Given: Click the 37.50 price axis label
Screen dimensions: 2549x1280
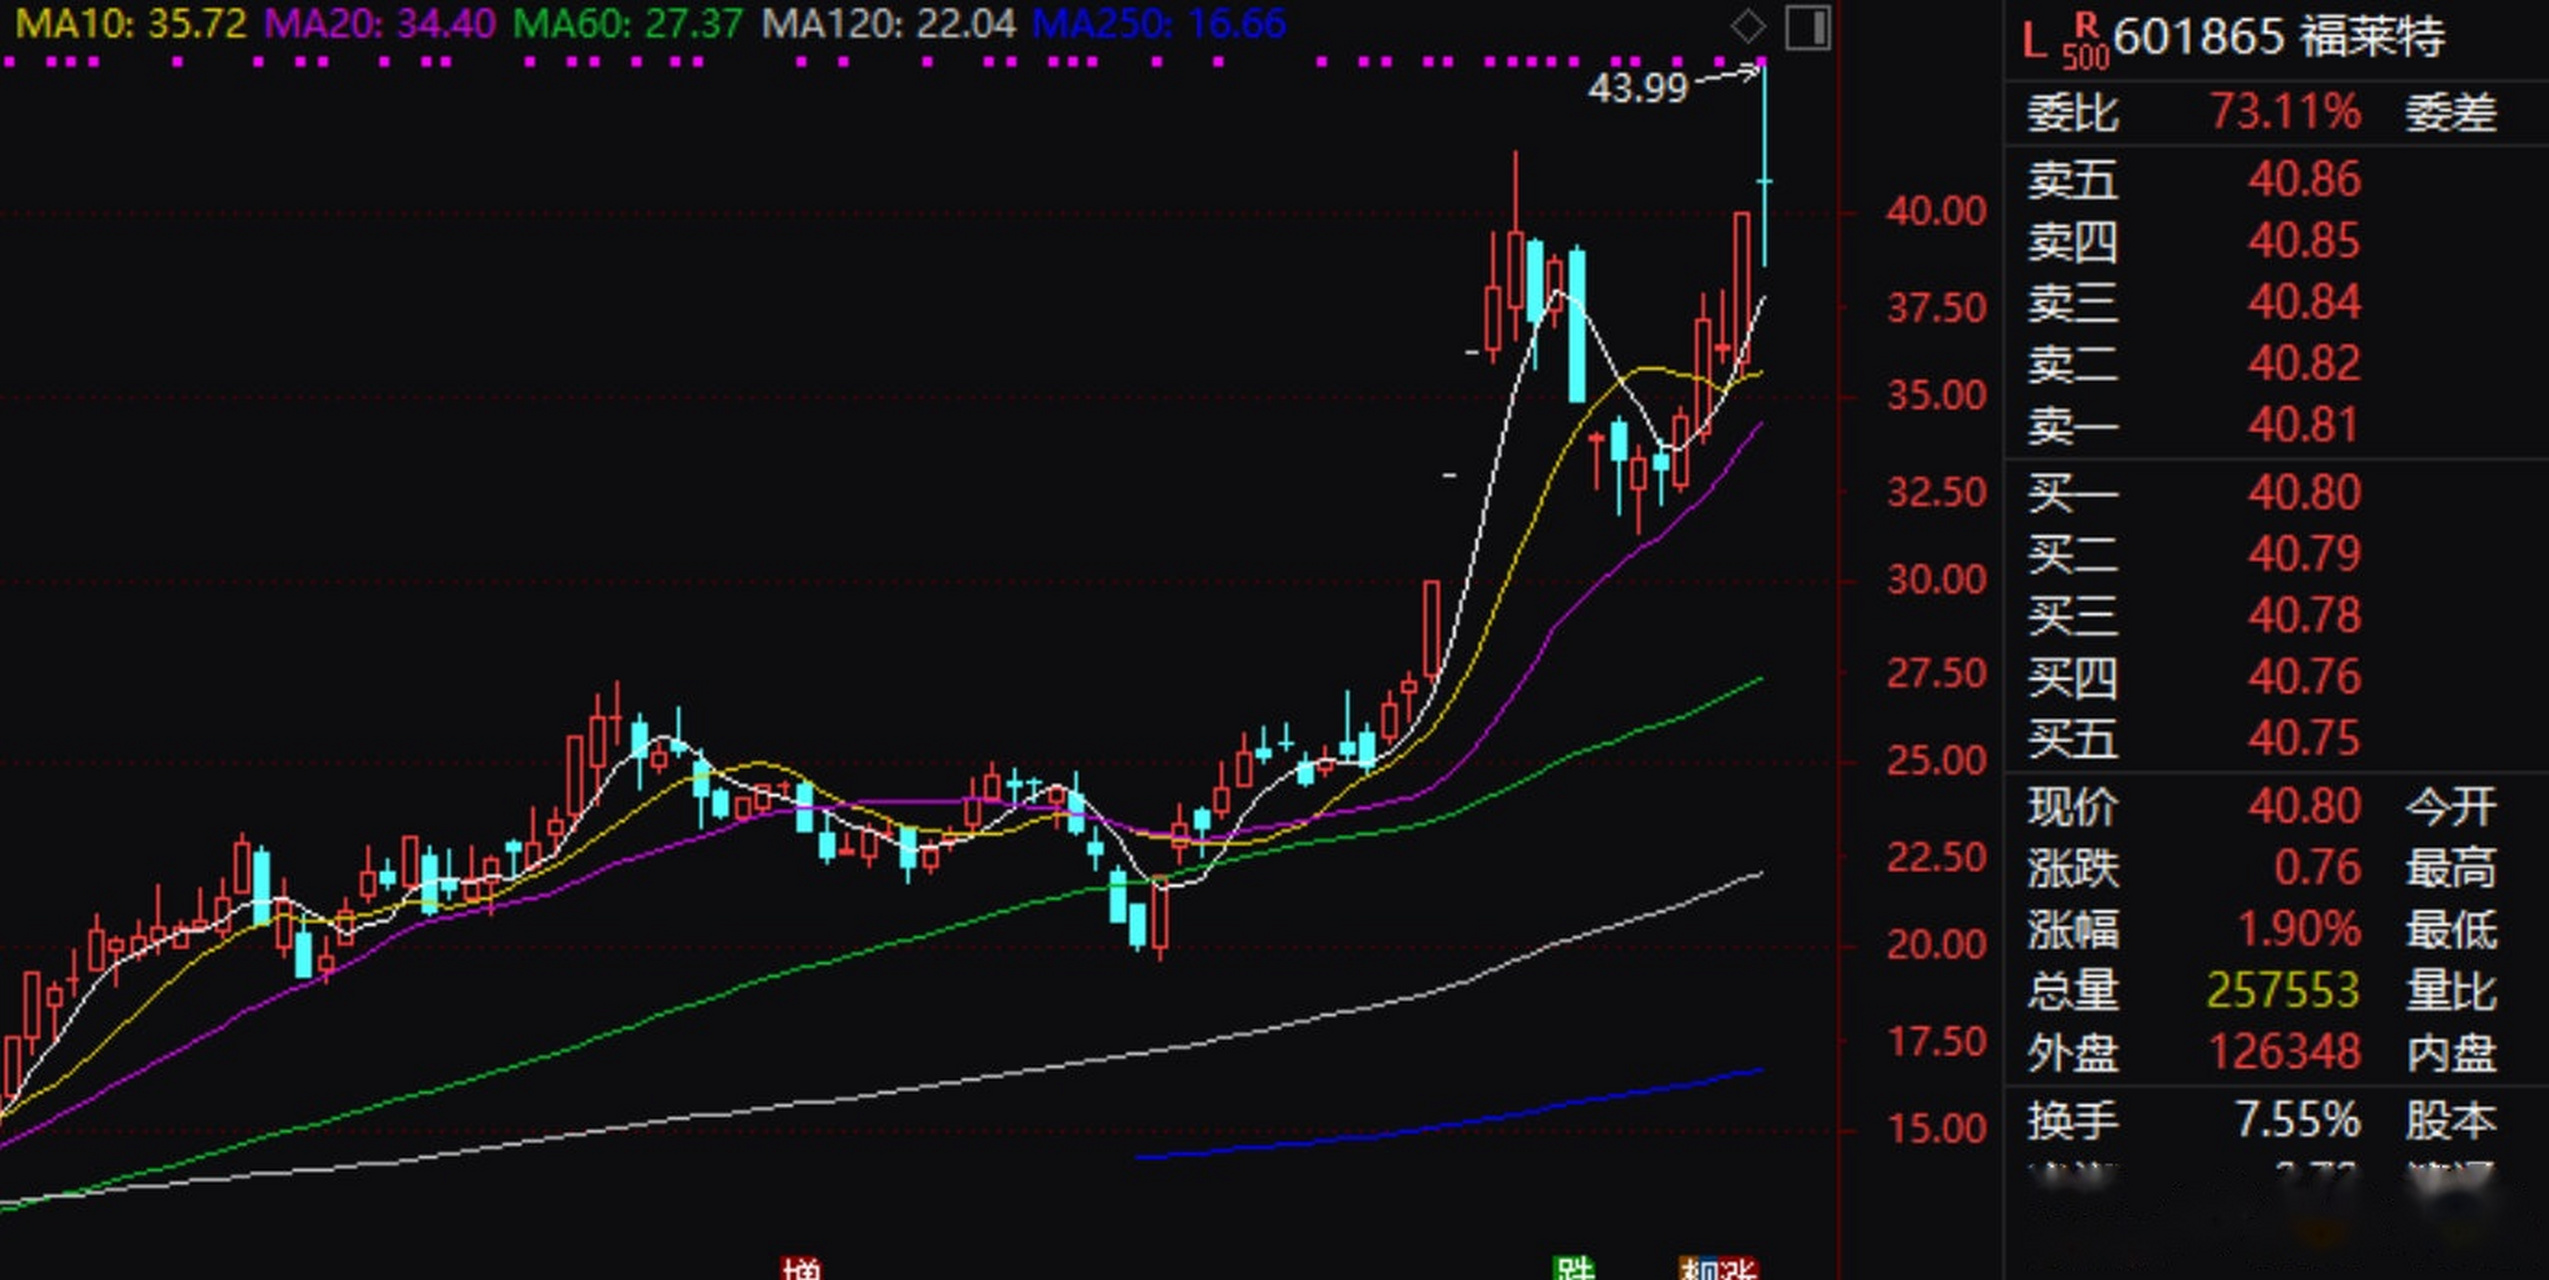Looking at the screenshot, I should 1936,308.
